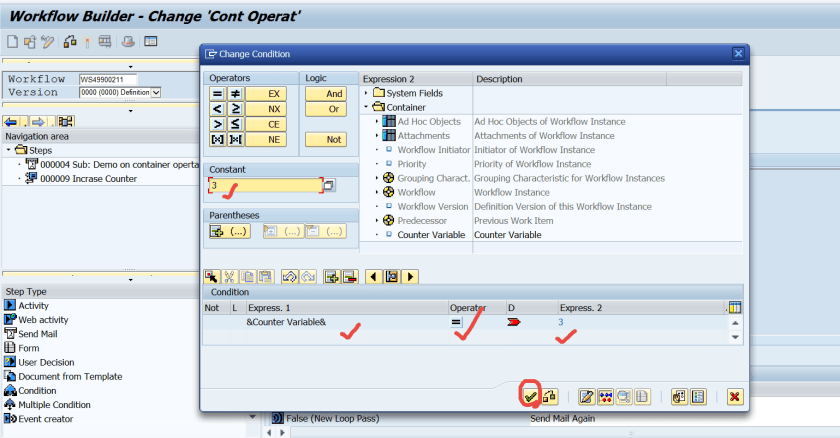The image size is (840, 438).
Task: Select the greater-than operator button
Action: [218, 124]
